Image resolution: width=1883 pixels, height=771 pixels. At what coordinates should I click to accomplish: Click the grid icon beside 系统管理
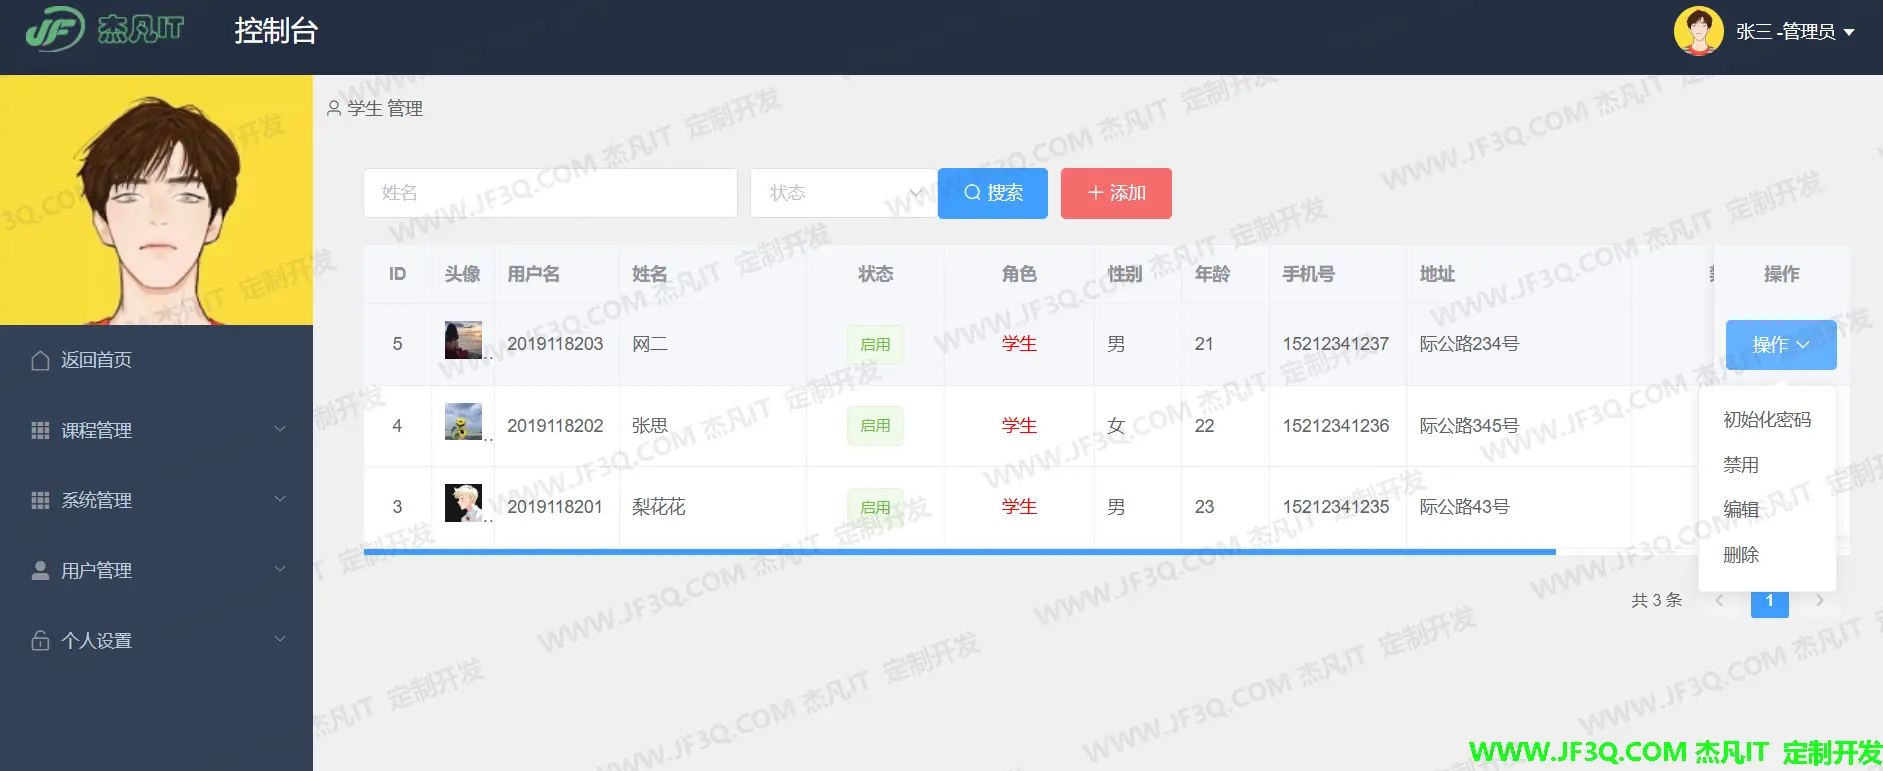tap(40, 500)
